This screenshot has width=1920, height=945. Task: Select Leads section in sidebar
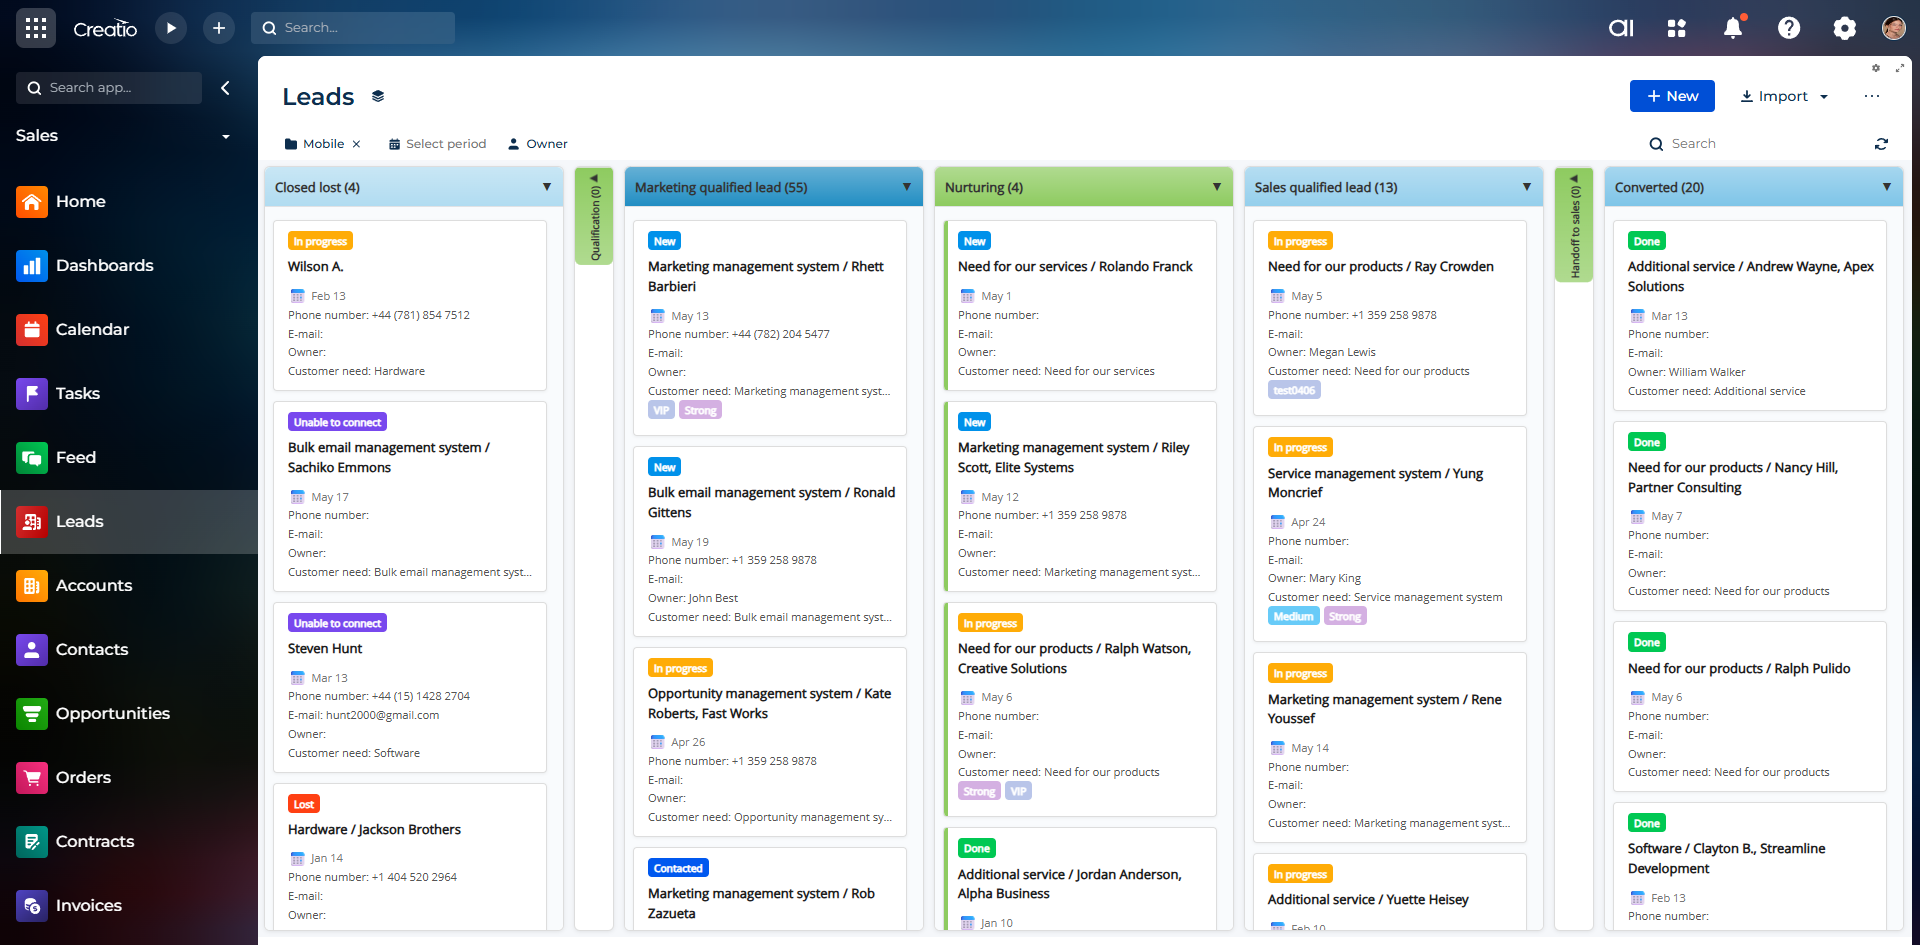[x=129, y=522]
